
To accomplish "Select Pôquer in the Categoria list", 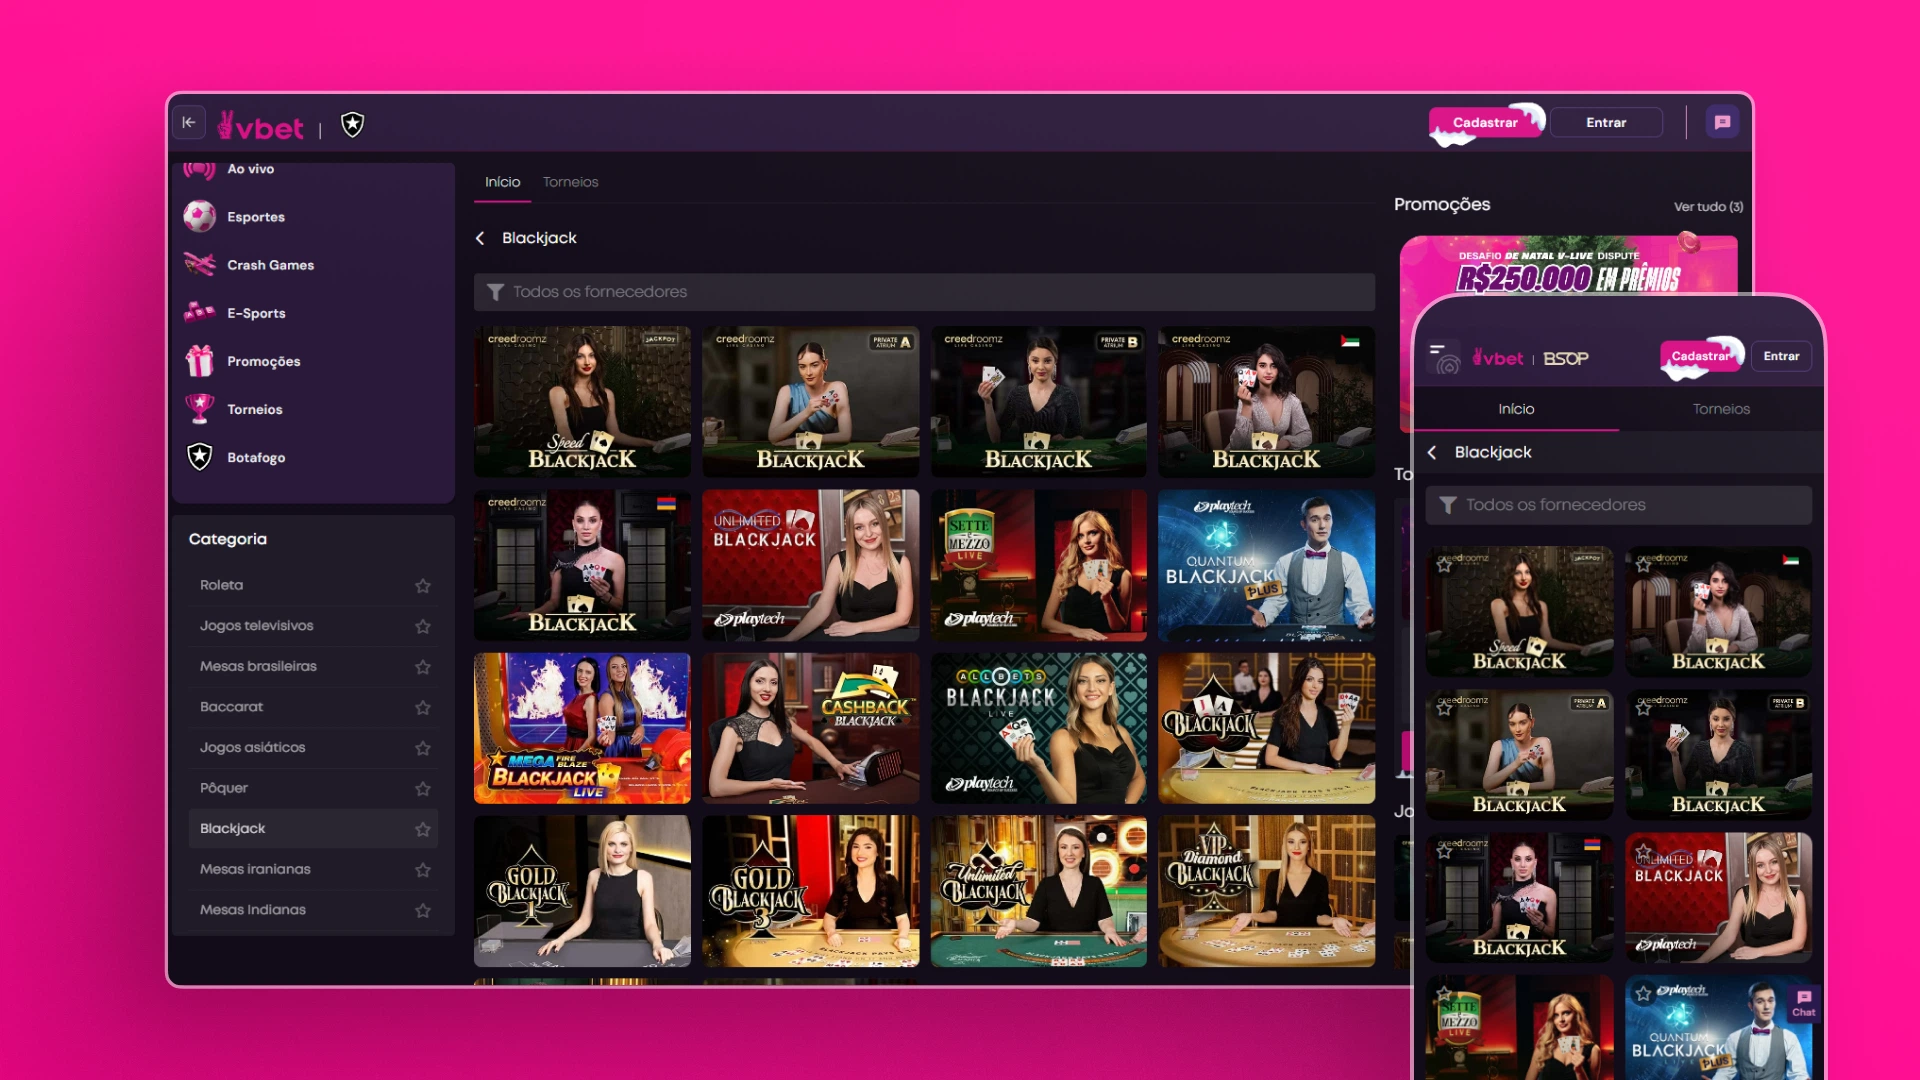I will click(223, 788).
